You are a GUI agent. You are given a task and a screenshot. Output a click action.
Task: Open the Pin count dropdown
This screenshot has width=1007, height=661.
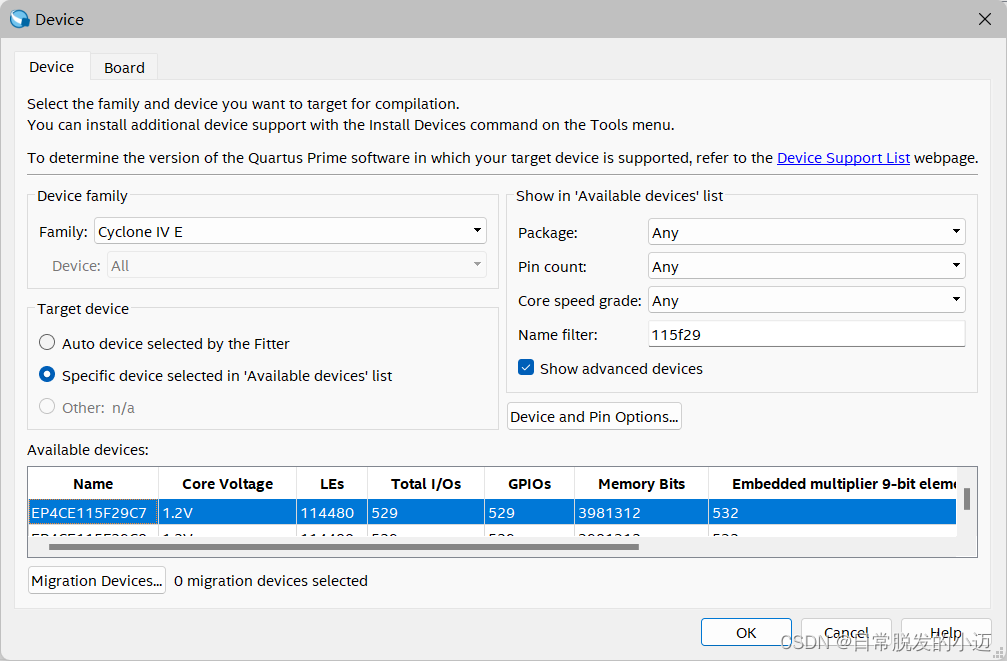point(807,266)
